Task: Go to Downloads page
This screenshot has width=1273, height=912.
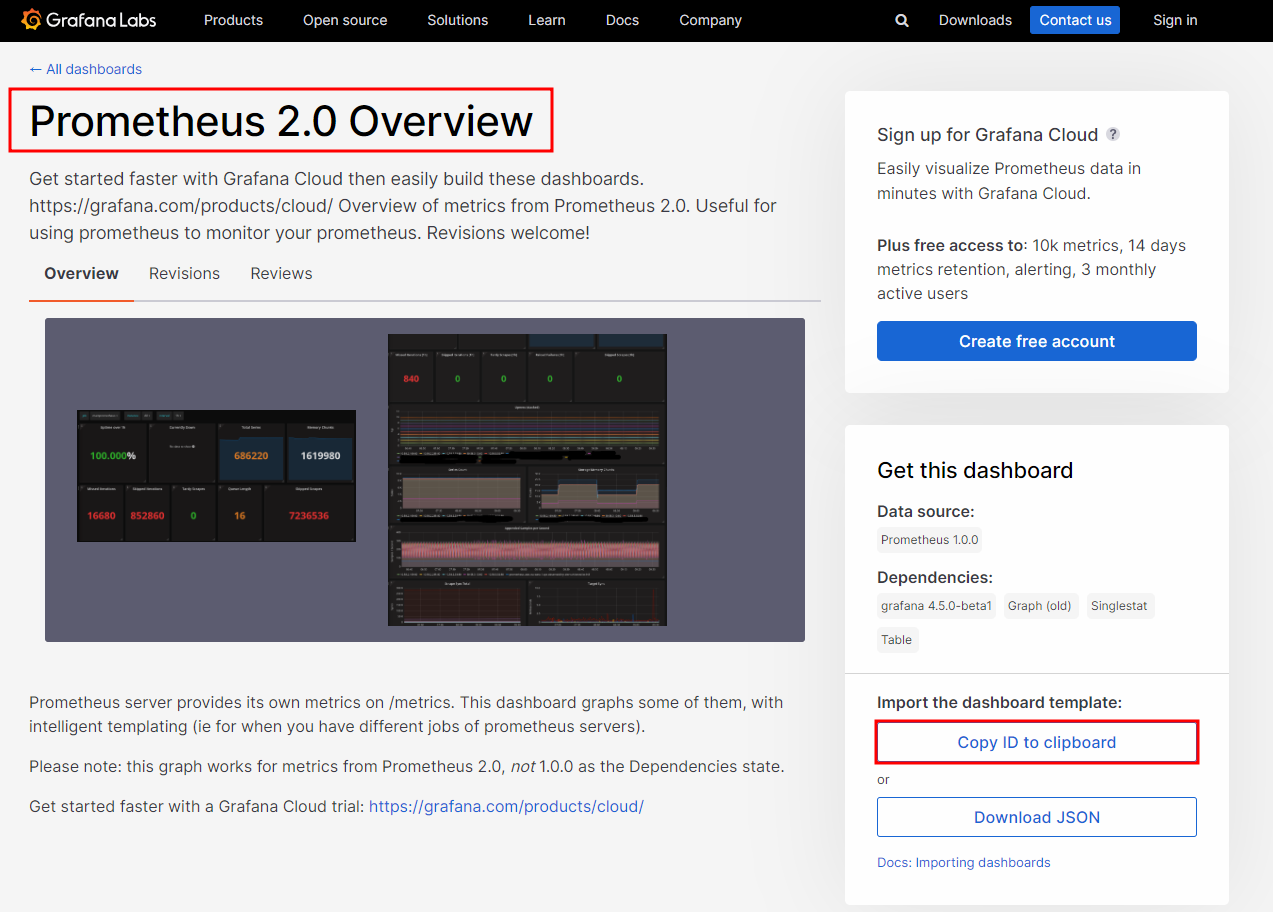Action: (975, 20)
